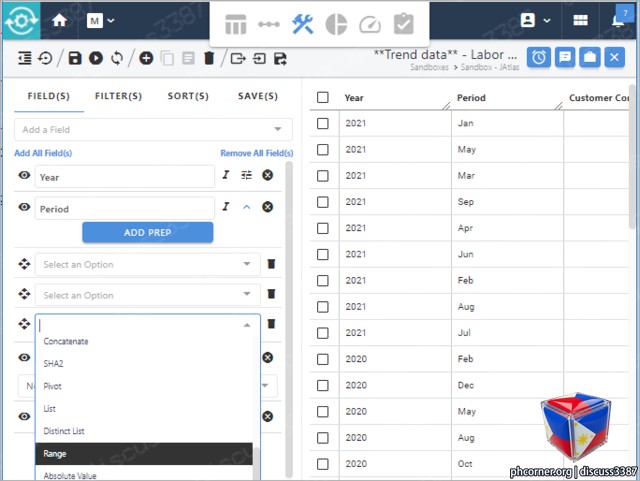
Task: Remove the Year field with X icon
Action: coord(267,175)
